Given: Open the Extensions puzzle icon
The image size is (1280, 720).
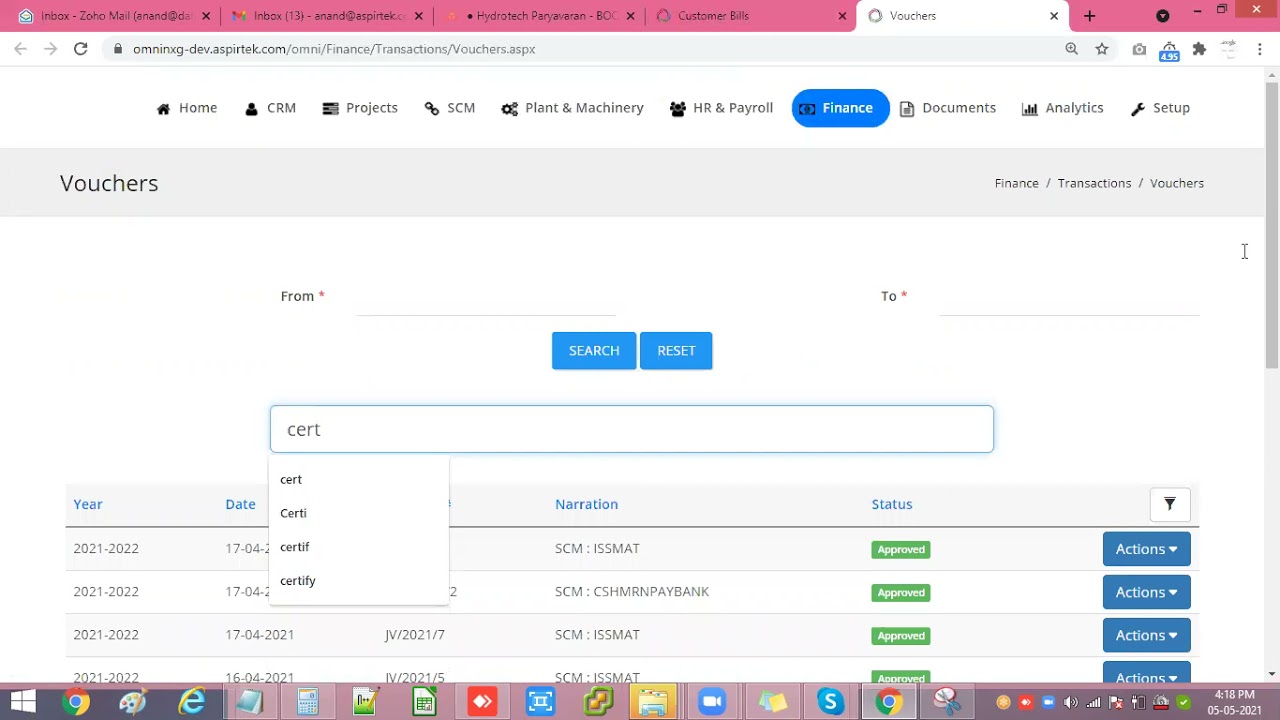Looking at the screenshot, I should [1199, 49].
